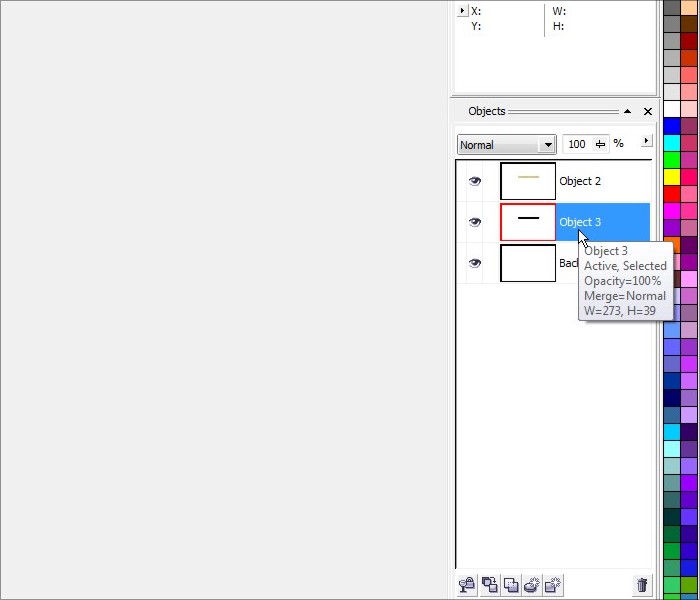Hide the Background layer via eye icon
700x600 pixels.
(x=475, y=263)
